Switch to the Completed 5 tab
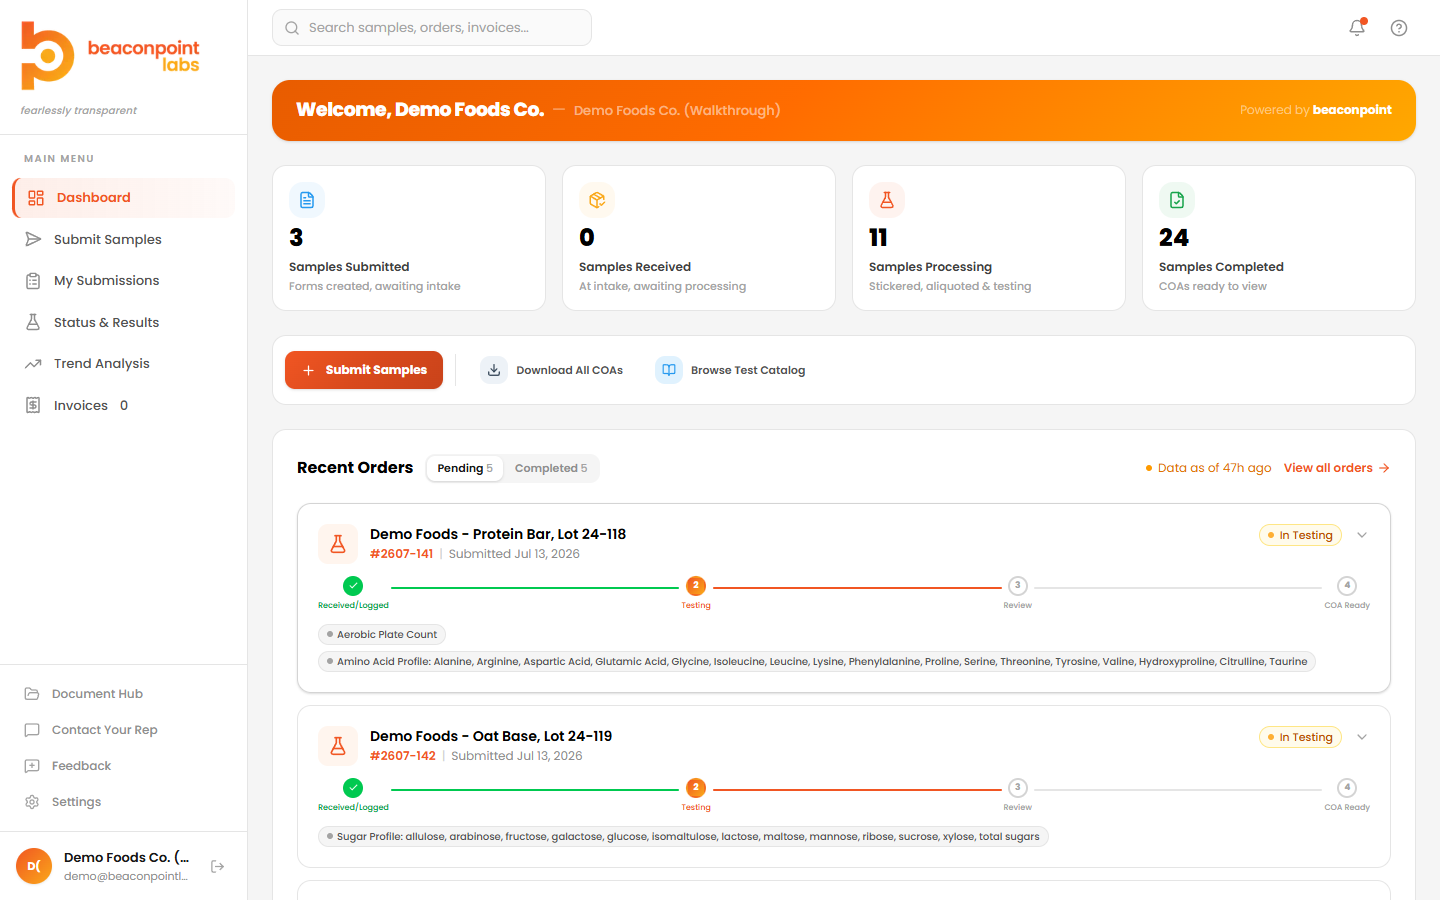 pyautogui.click(x=551, y=468)
